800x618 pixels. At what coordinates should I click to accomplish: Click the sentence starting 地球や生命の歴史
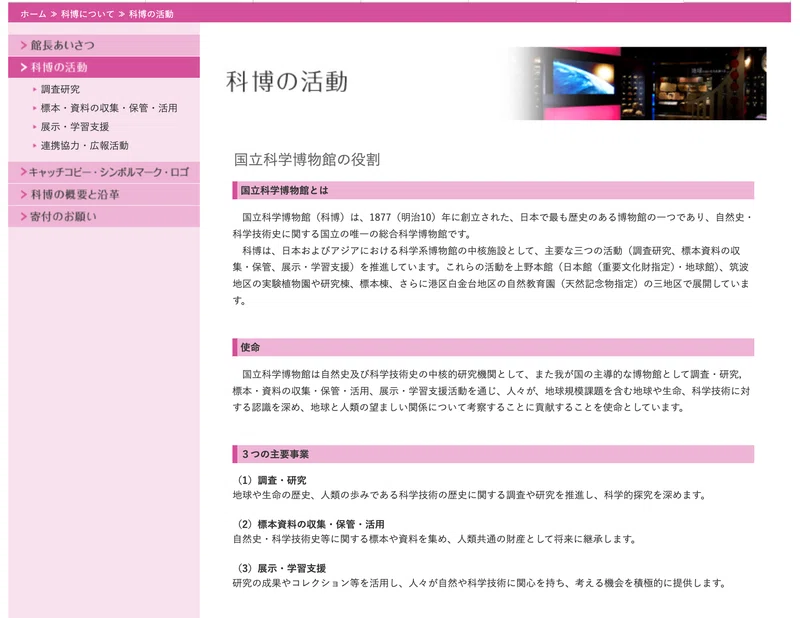pyautogui.click(x=469, y=495)
